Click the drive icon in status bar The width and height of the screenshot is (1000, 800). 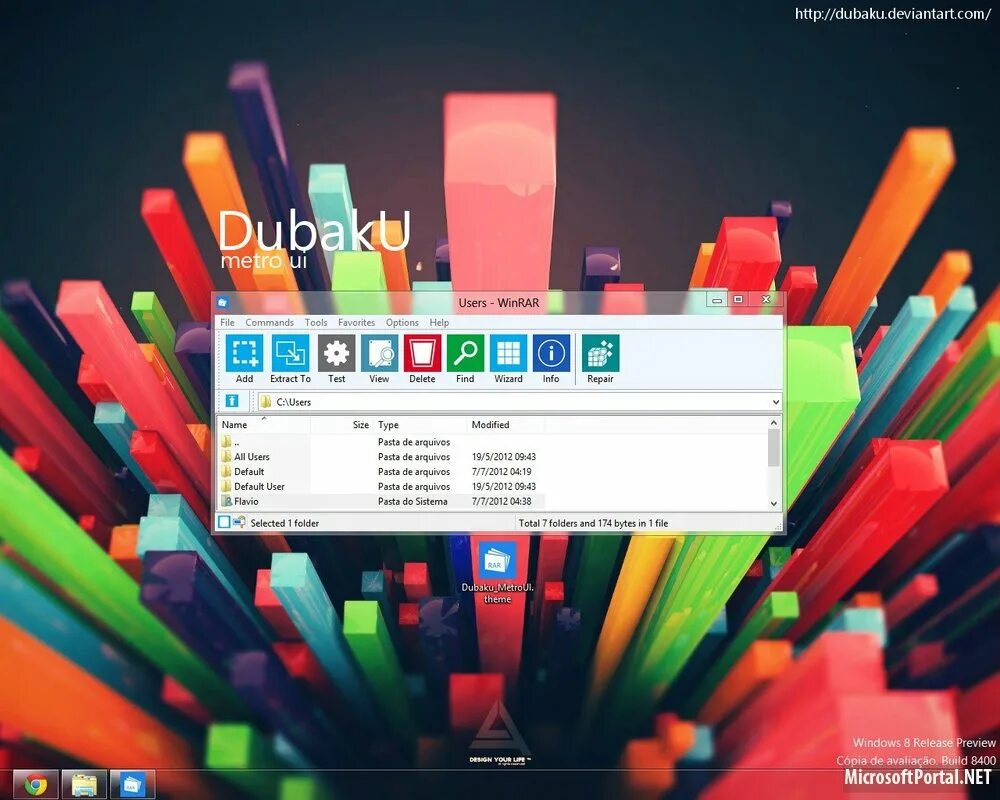coord(224,522)
